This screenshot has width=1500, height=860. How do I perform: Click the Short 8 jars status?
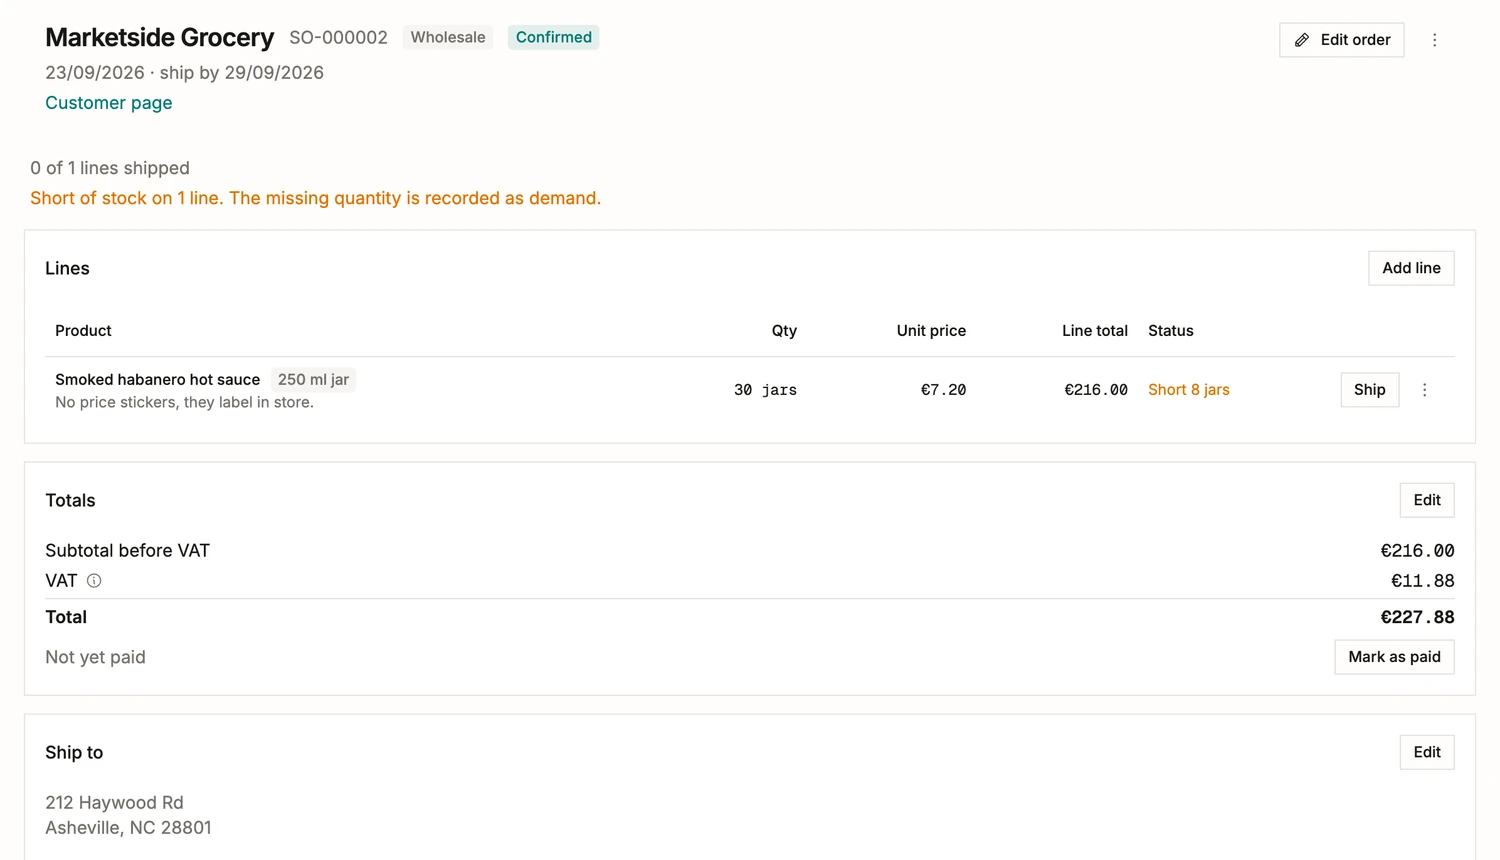[x=1188, y=390]
